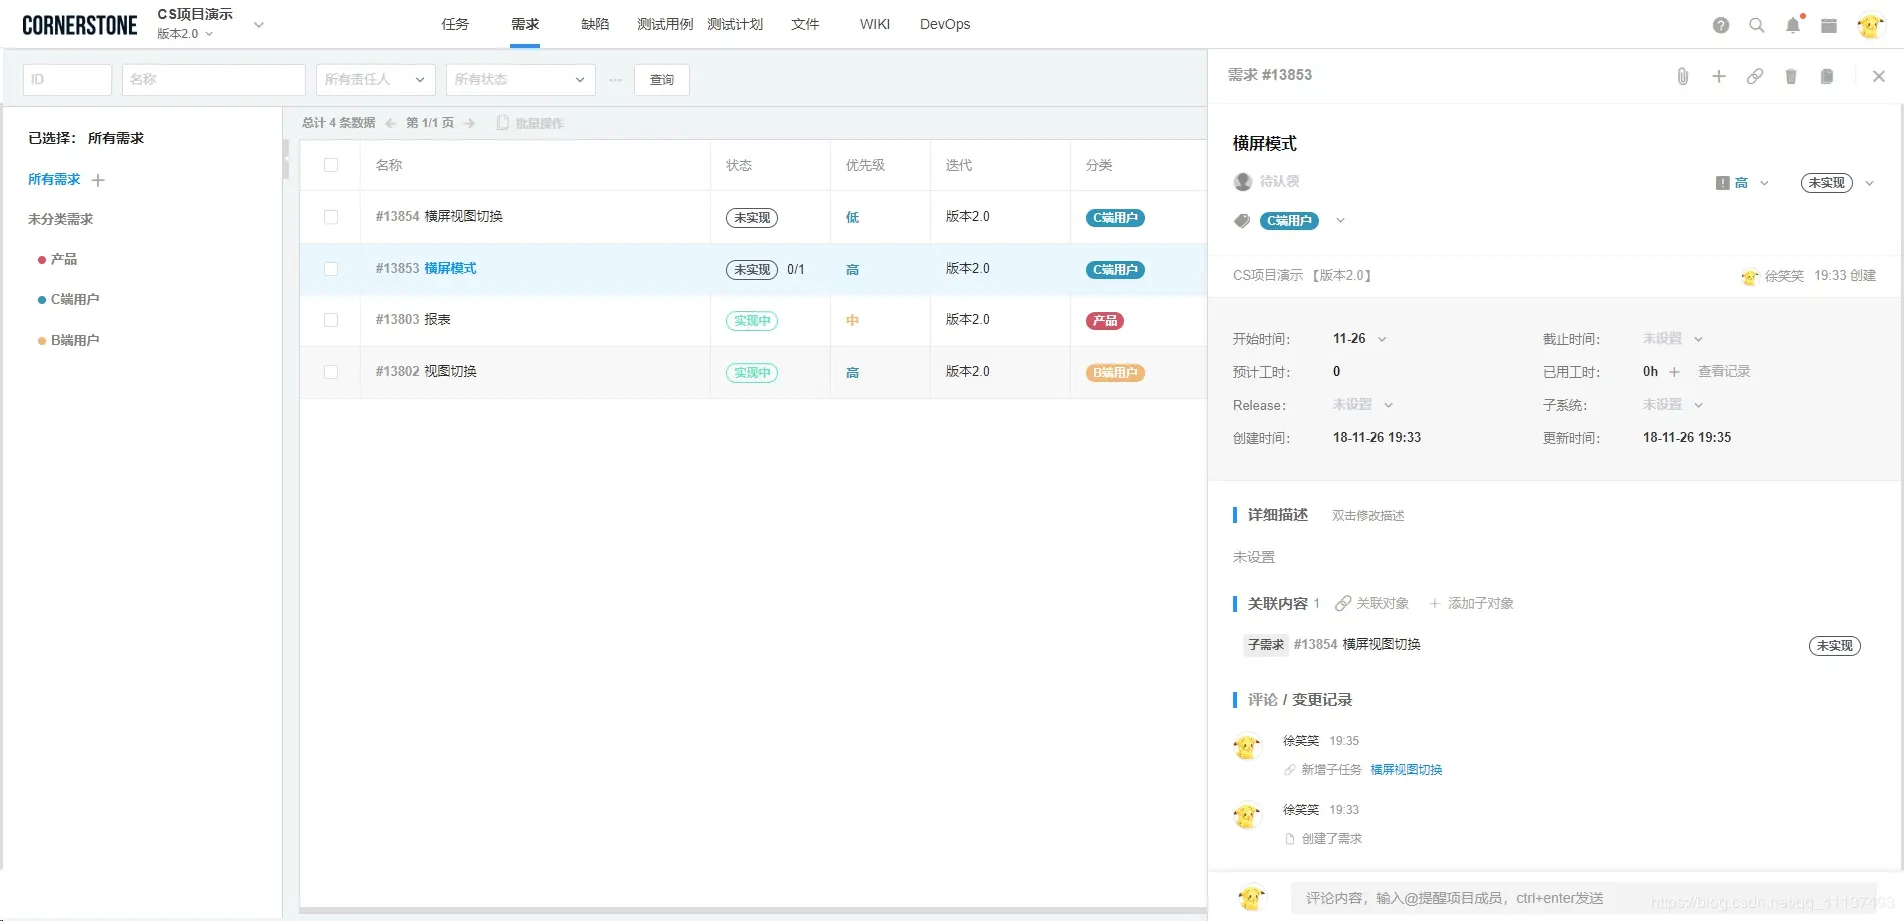Close the requirement #13853 detail panel
Screen dimensions: 1904x921
pos(1879,76)
